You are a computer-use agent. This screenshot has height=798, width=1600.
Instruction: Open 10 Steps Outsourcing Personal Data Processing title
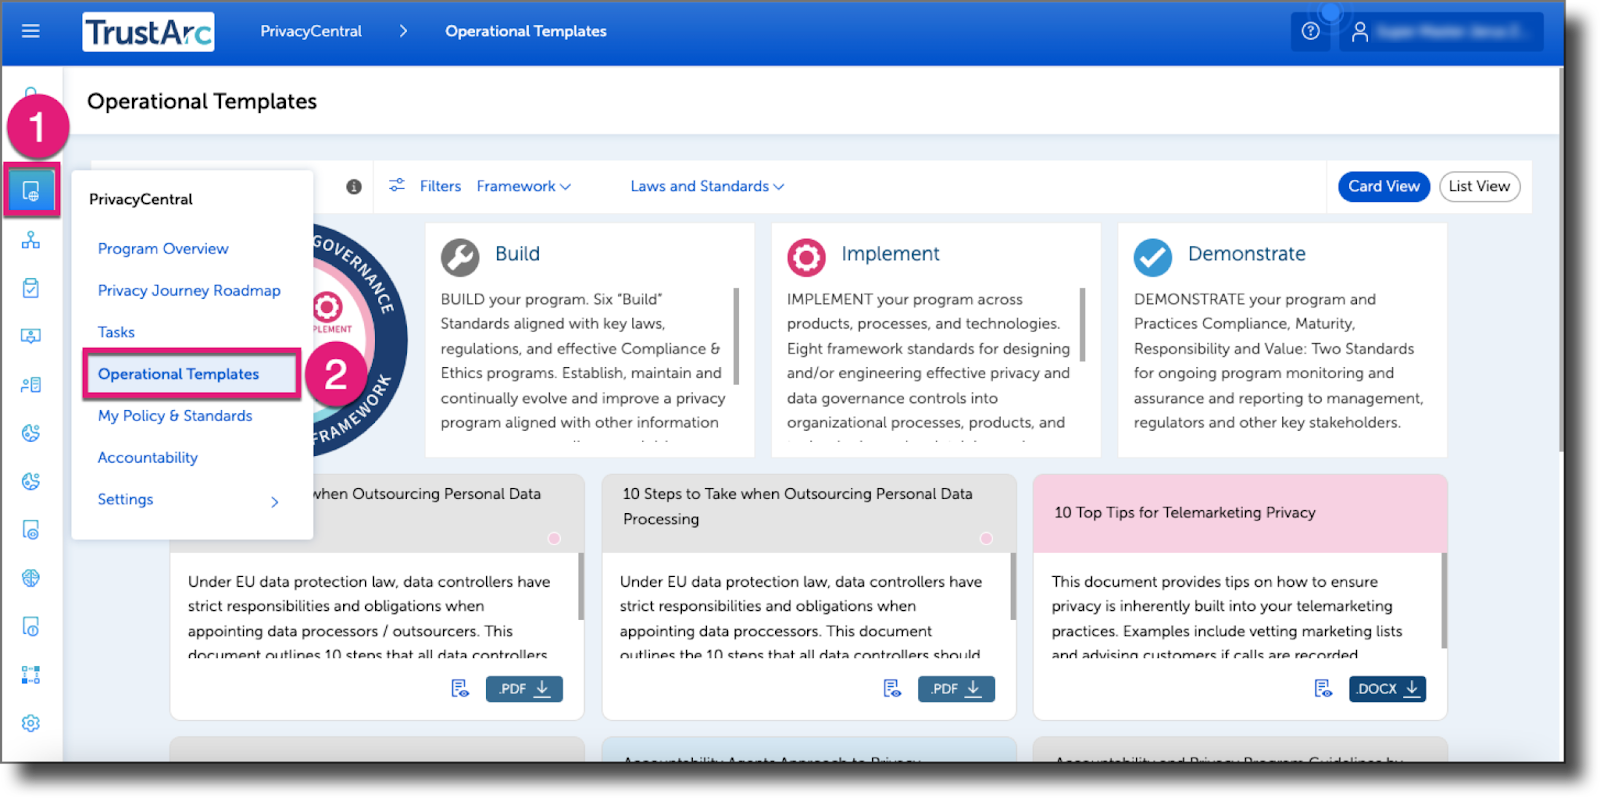pyautogui.click(x=797, y=506)
